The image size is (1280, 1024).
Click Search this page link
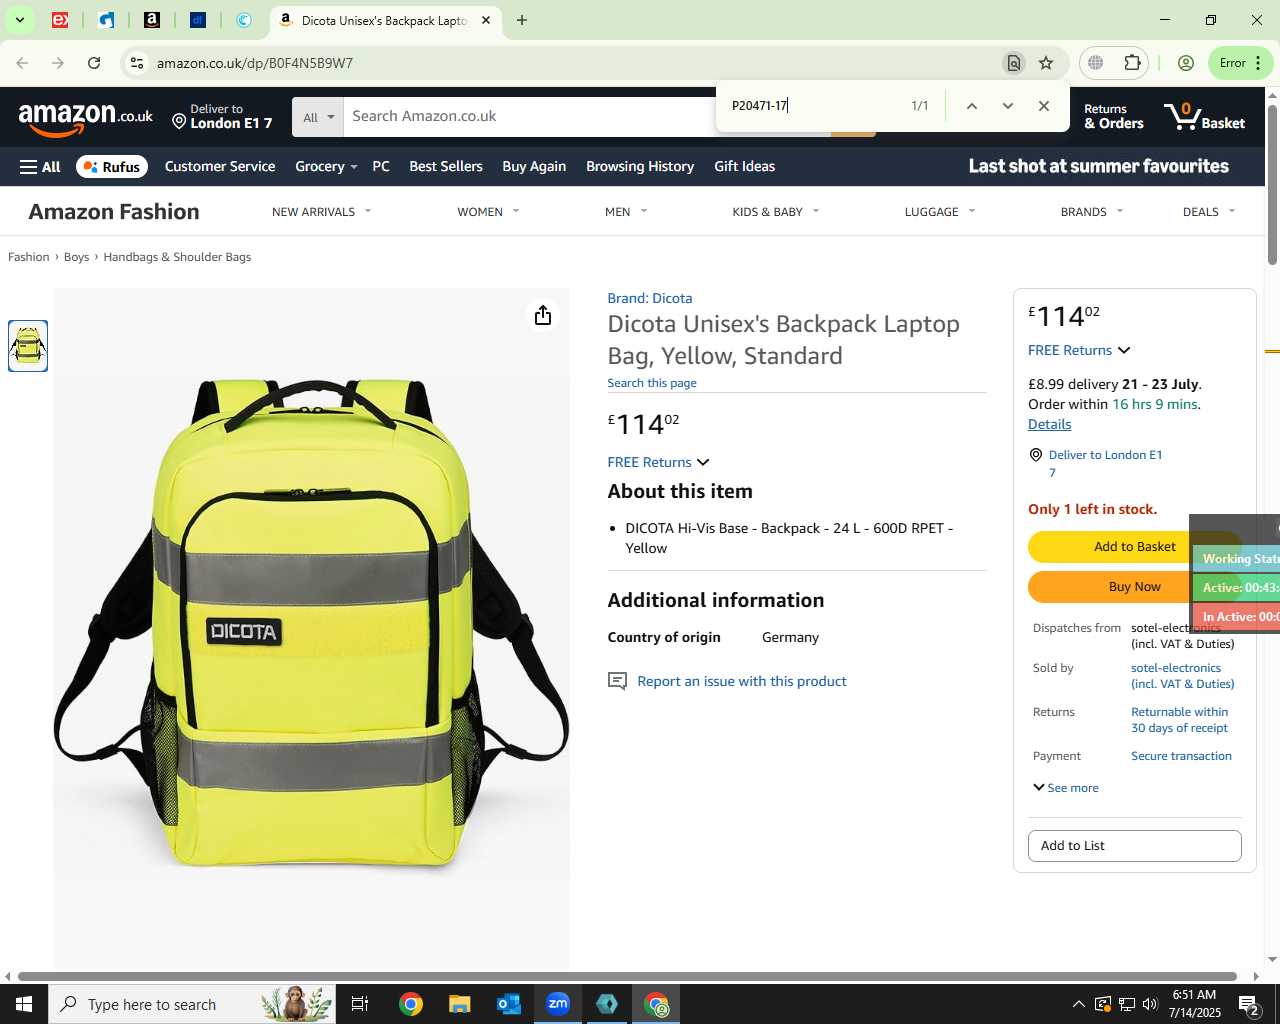pos(652,383)
